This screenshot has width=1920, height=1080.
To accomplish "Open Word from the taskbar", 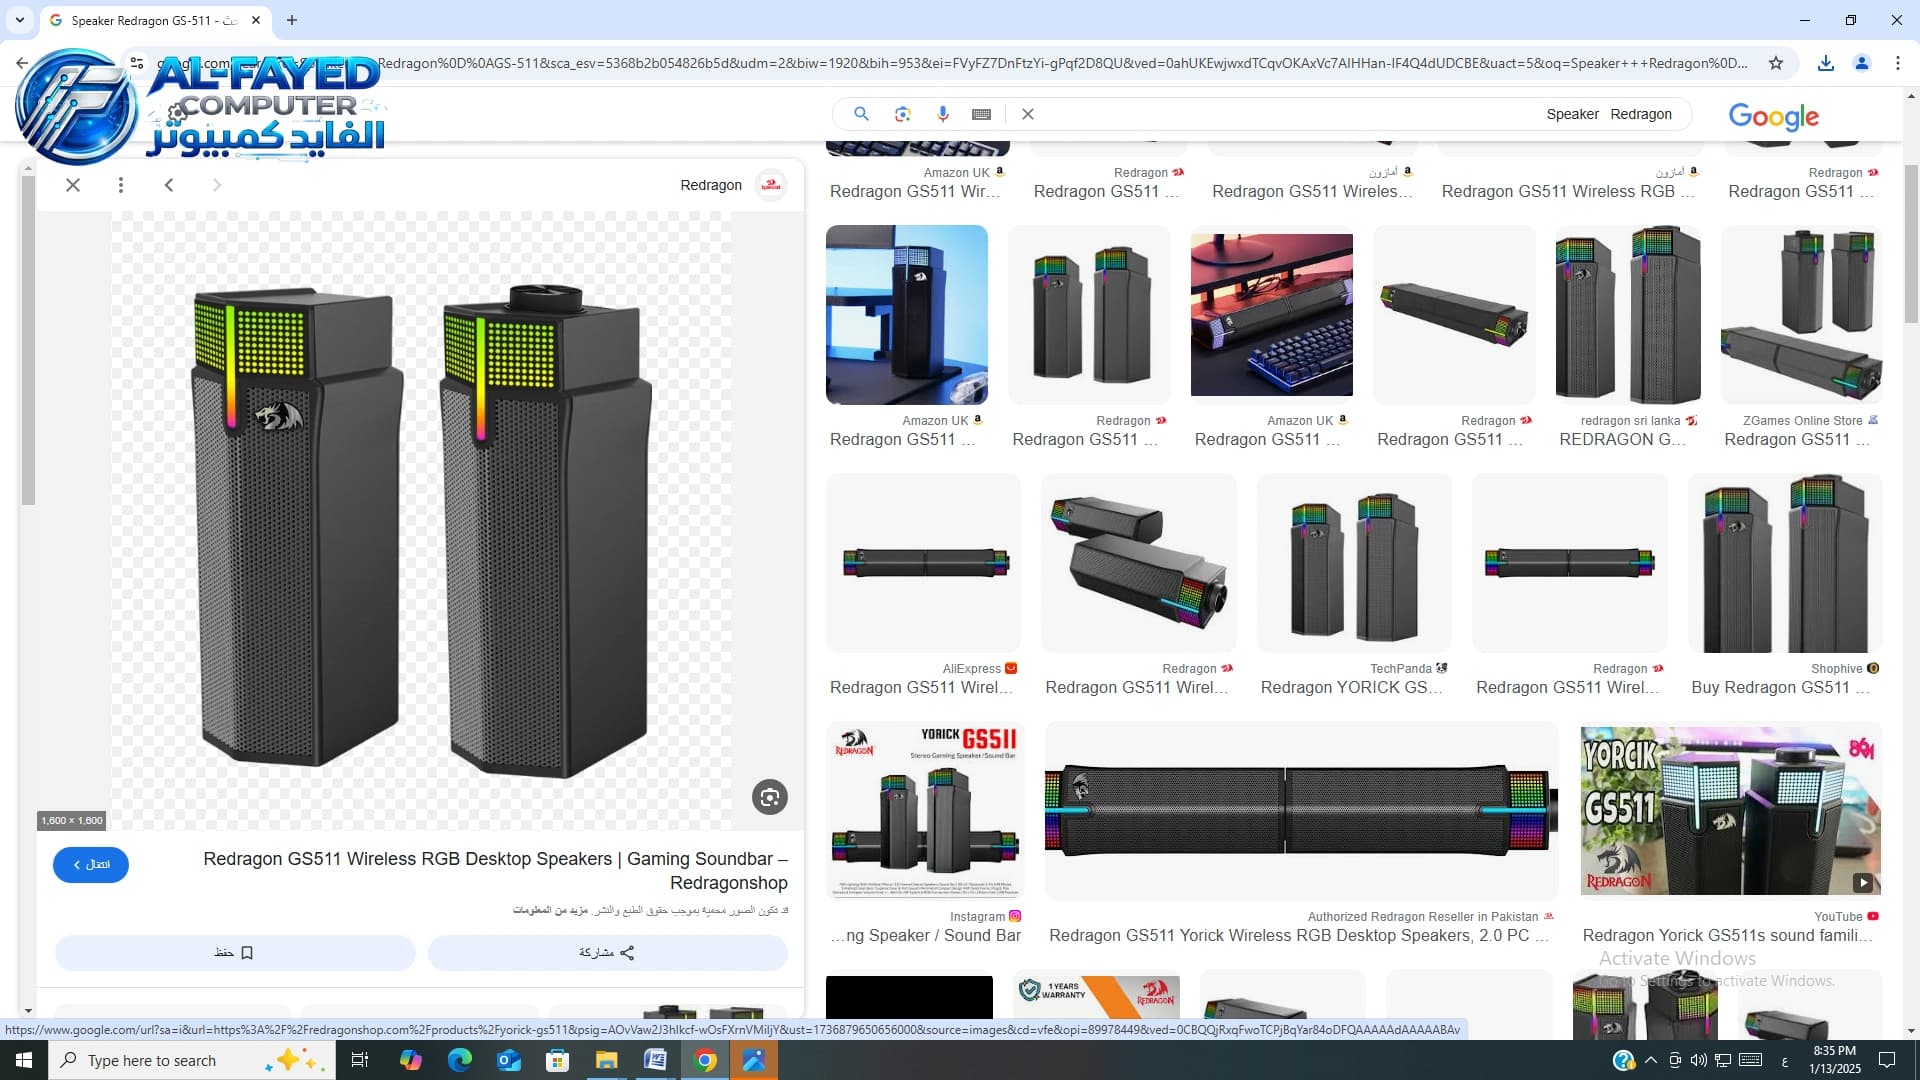I will click(x=655, y=1060).
